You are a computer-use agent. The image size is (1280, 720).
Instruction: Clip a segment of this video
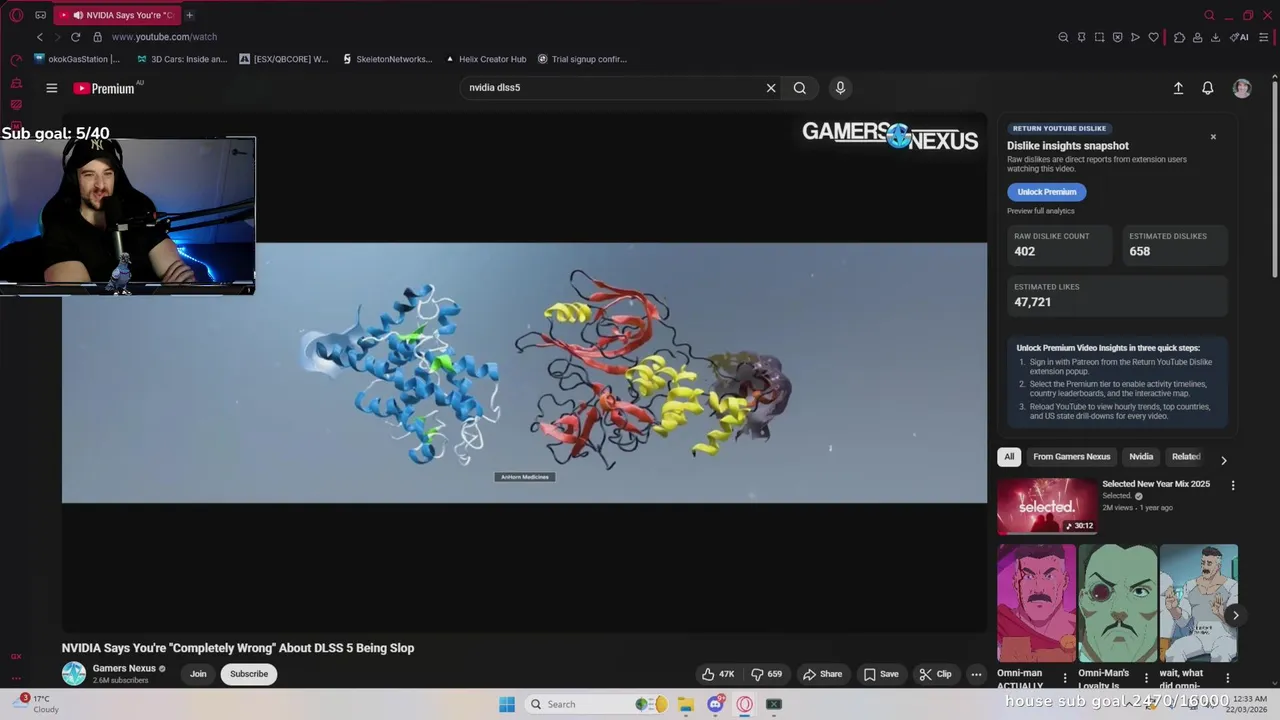(935, 674)
